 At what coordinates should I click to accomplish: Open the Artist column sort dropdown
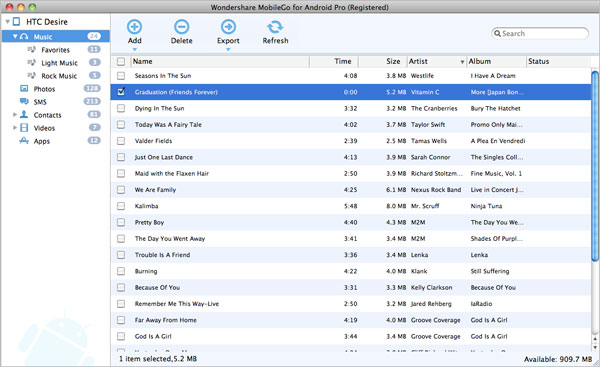tap(462, 62)
